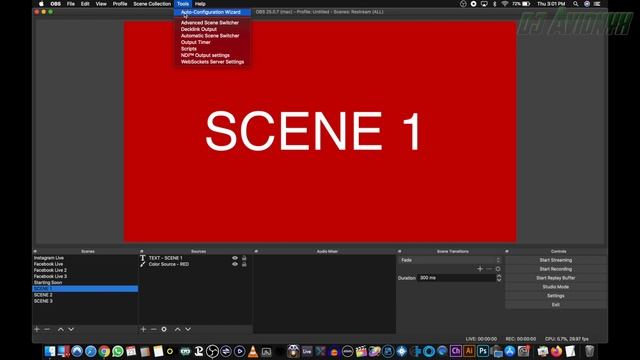Select the Color Source - RED source row
The image size is (640, 360).
coord(195,264)
